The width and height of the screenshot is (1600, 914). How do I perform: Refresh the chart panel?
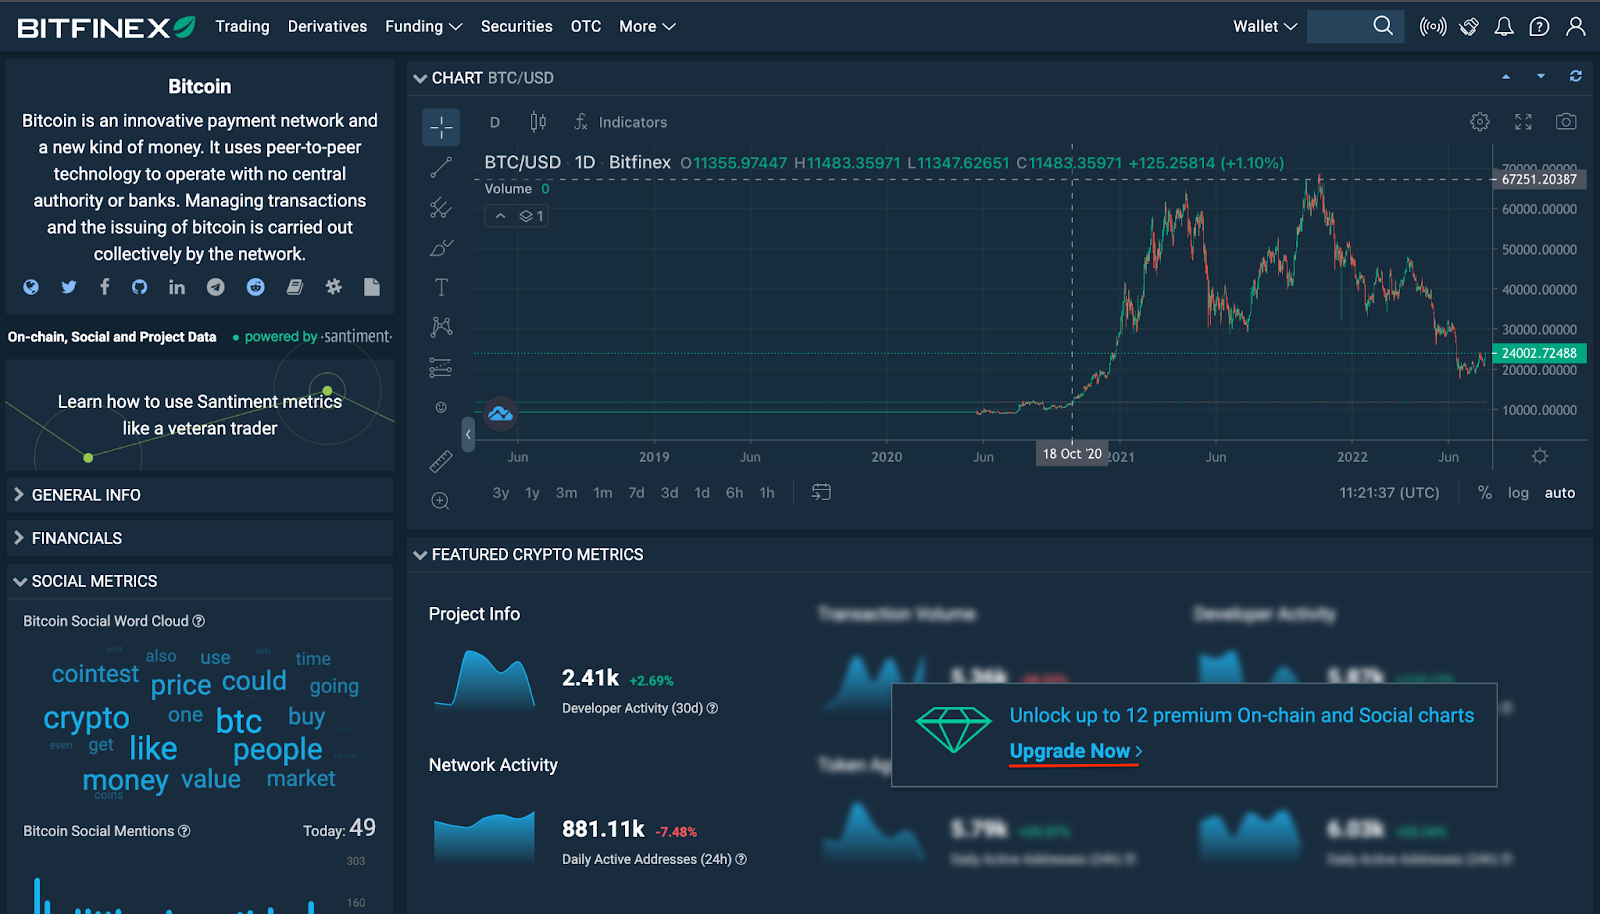click(1576, 76)
